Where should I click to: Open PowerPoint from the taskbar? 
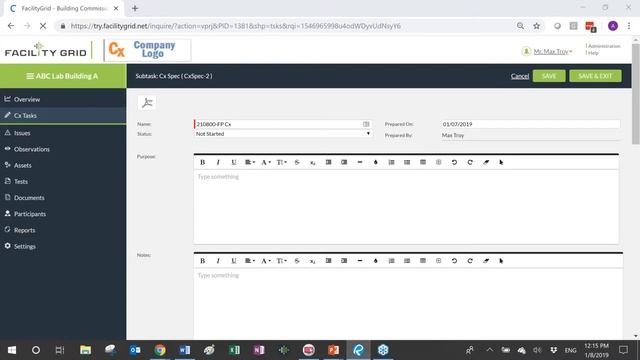[x=333, y=350]
